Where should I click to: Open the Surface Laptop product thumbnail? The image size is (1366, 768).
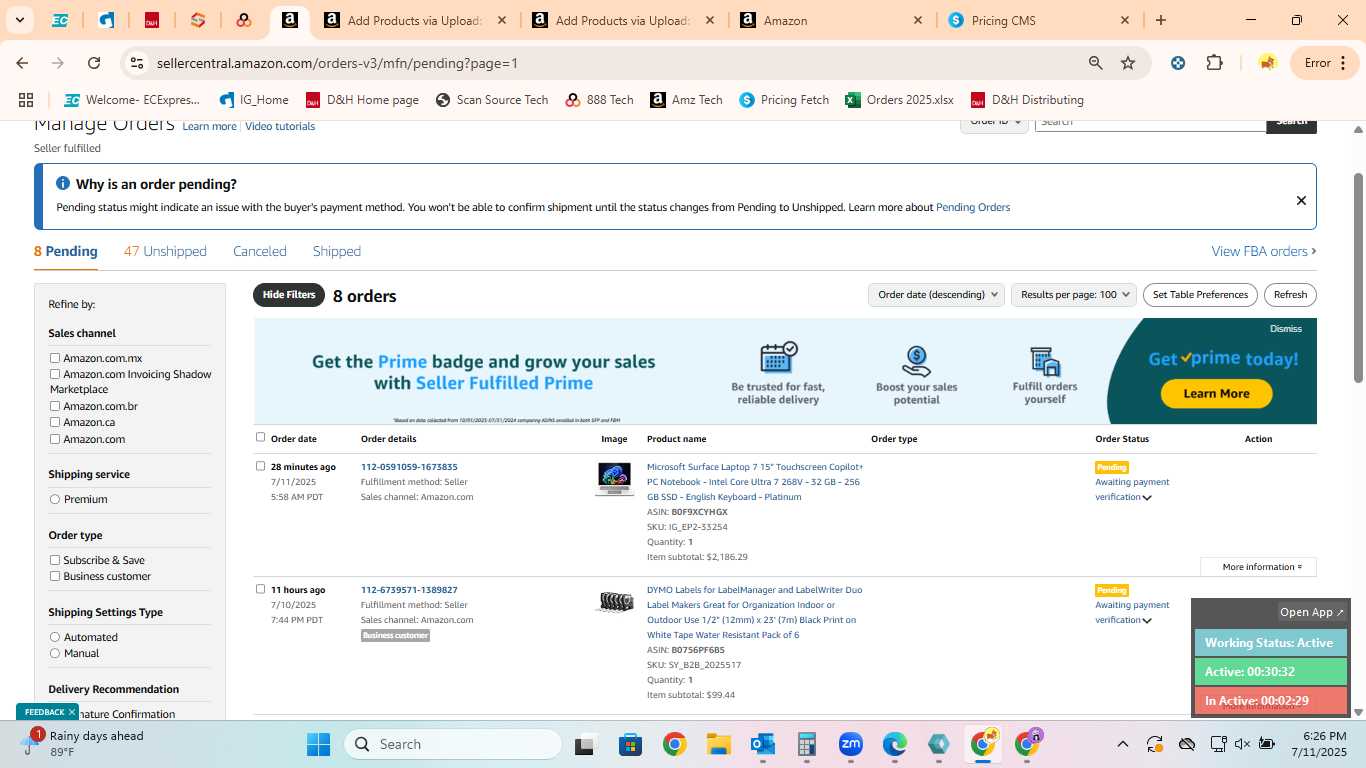pyautogui.click(x=614, y=479)
